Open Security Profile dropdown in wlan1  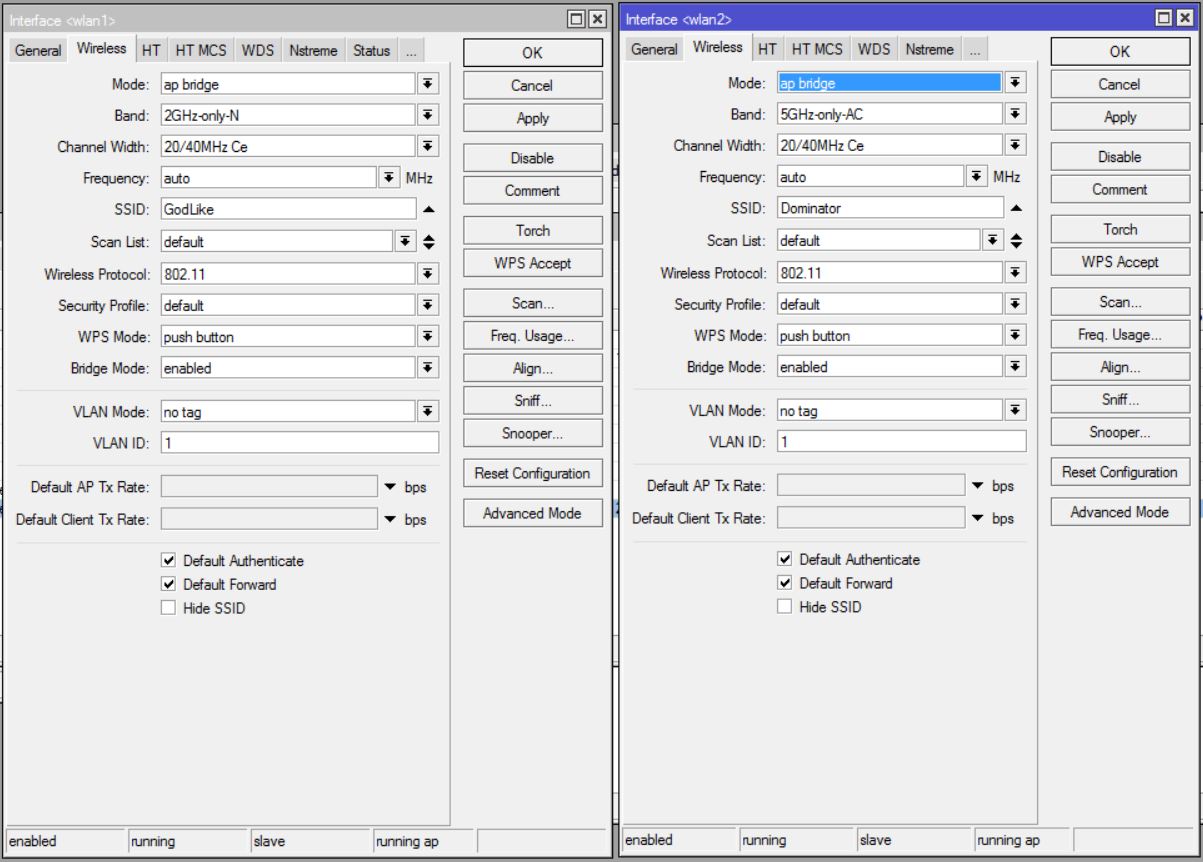(x=428, y=305)
